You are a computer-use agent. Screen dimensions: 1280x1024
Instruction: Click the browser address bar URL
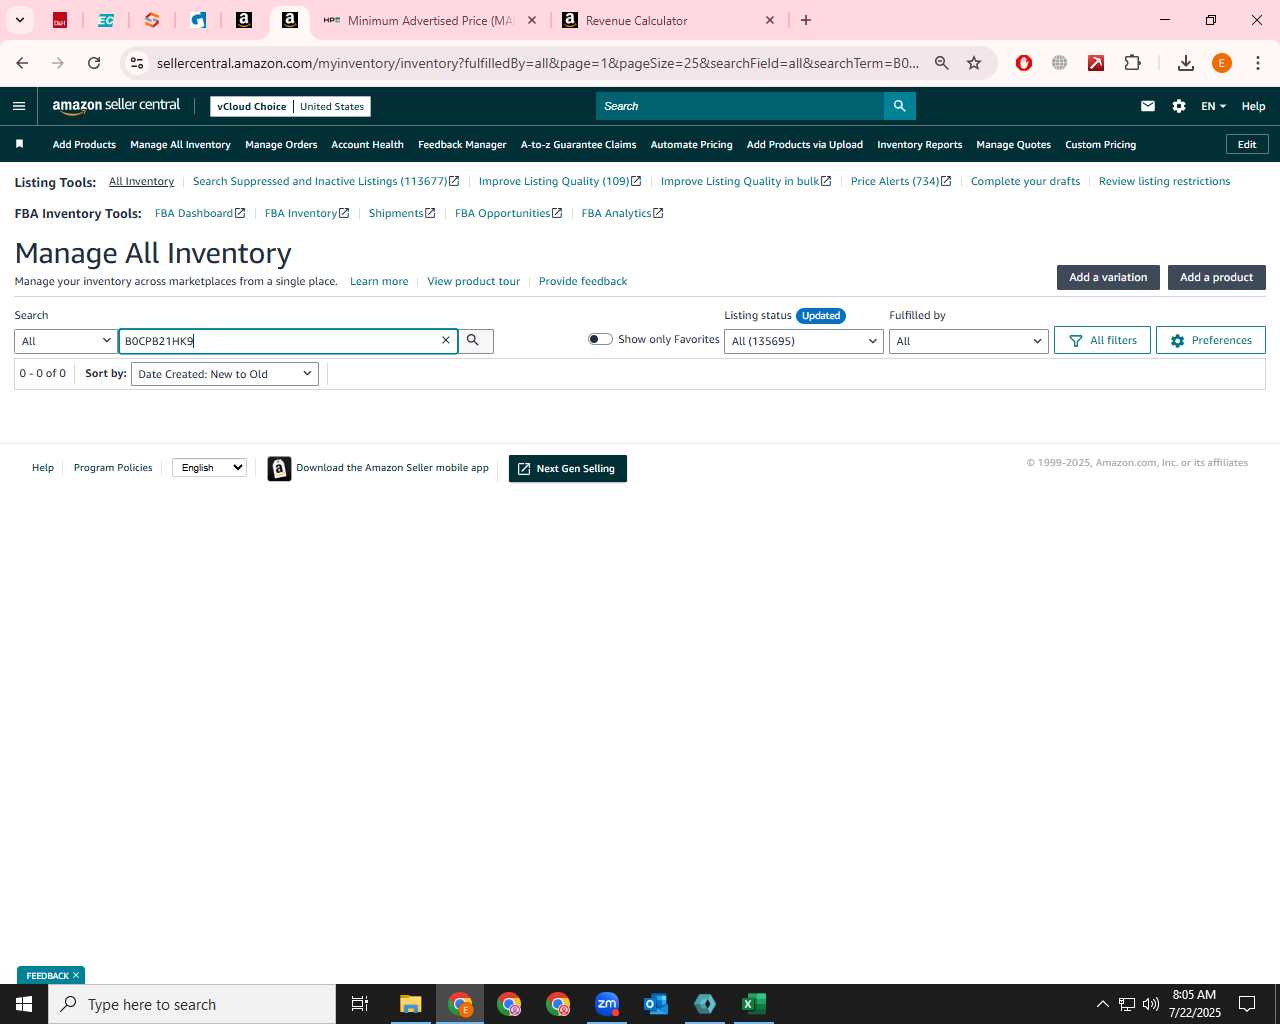(x=537, y=63)
